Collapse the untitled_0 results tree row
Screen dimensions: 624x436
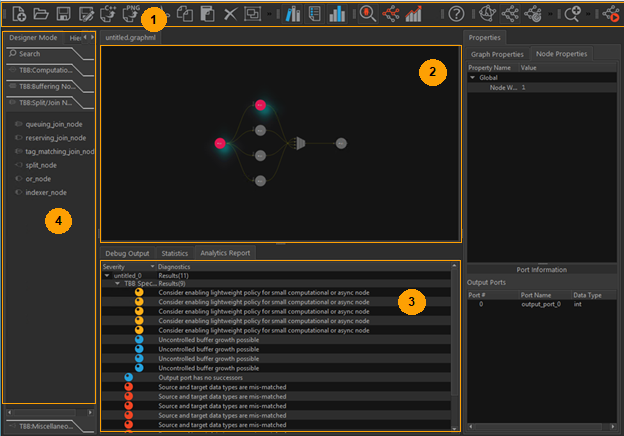[x=107, y=275]
